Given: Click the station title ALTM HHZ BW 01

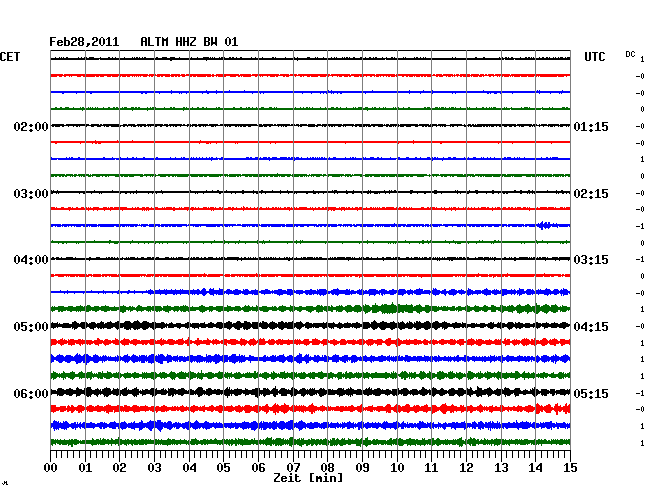Looking at the screenshot, I should [x=189, y=42].
